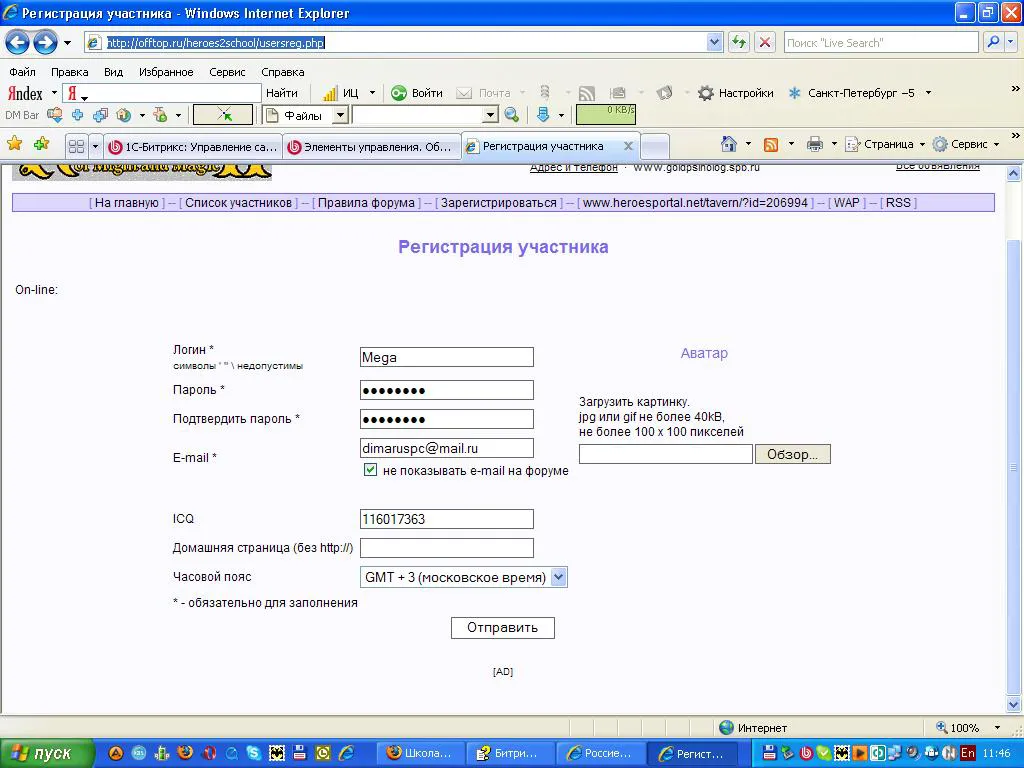Click the RSS feeds icon in command bar
This screenshot has height=768, width=1024.
[x=771, y=144]
